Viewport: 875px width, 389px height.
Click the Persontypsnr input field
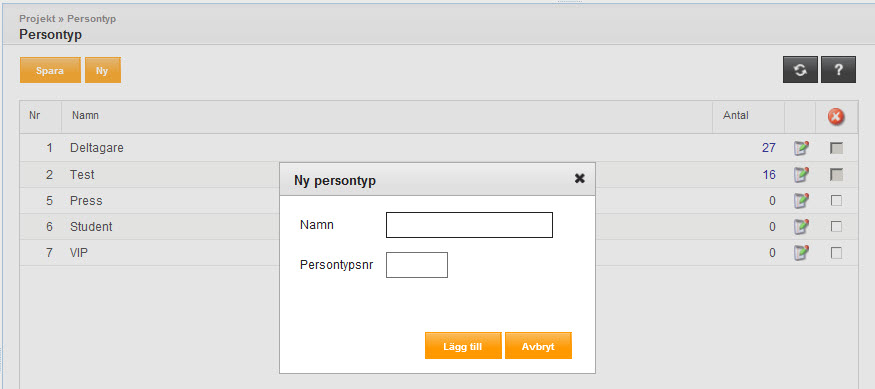click(x=417, y=265)
